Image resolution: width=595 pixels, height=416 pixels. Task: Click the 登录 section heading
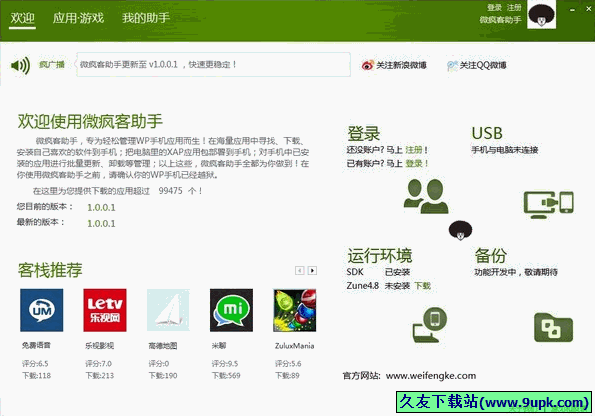click(364, 134)
